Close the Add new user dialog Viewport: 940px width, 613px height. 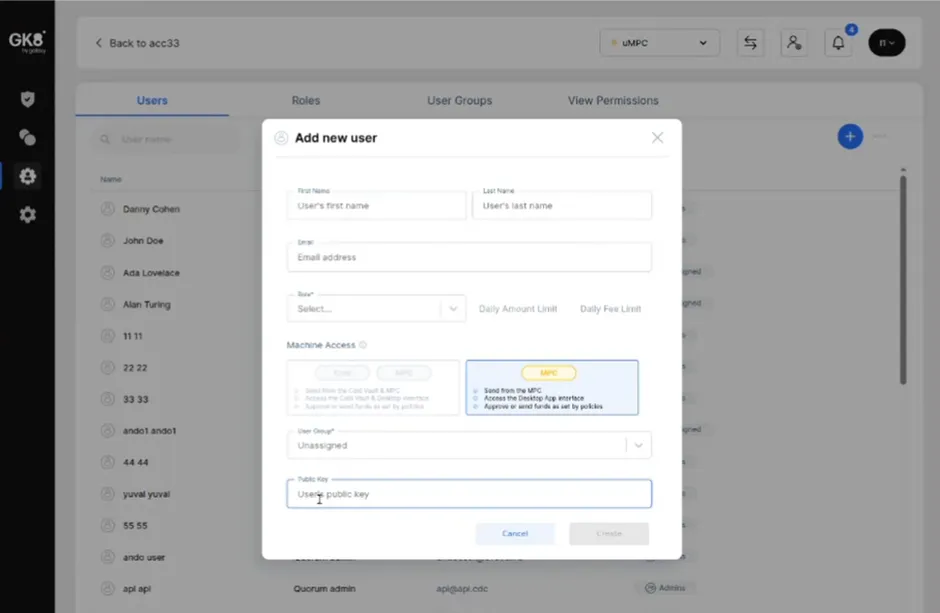[657, 138]
